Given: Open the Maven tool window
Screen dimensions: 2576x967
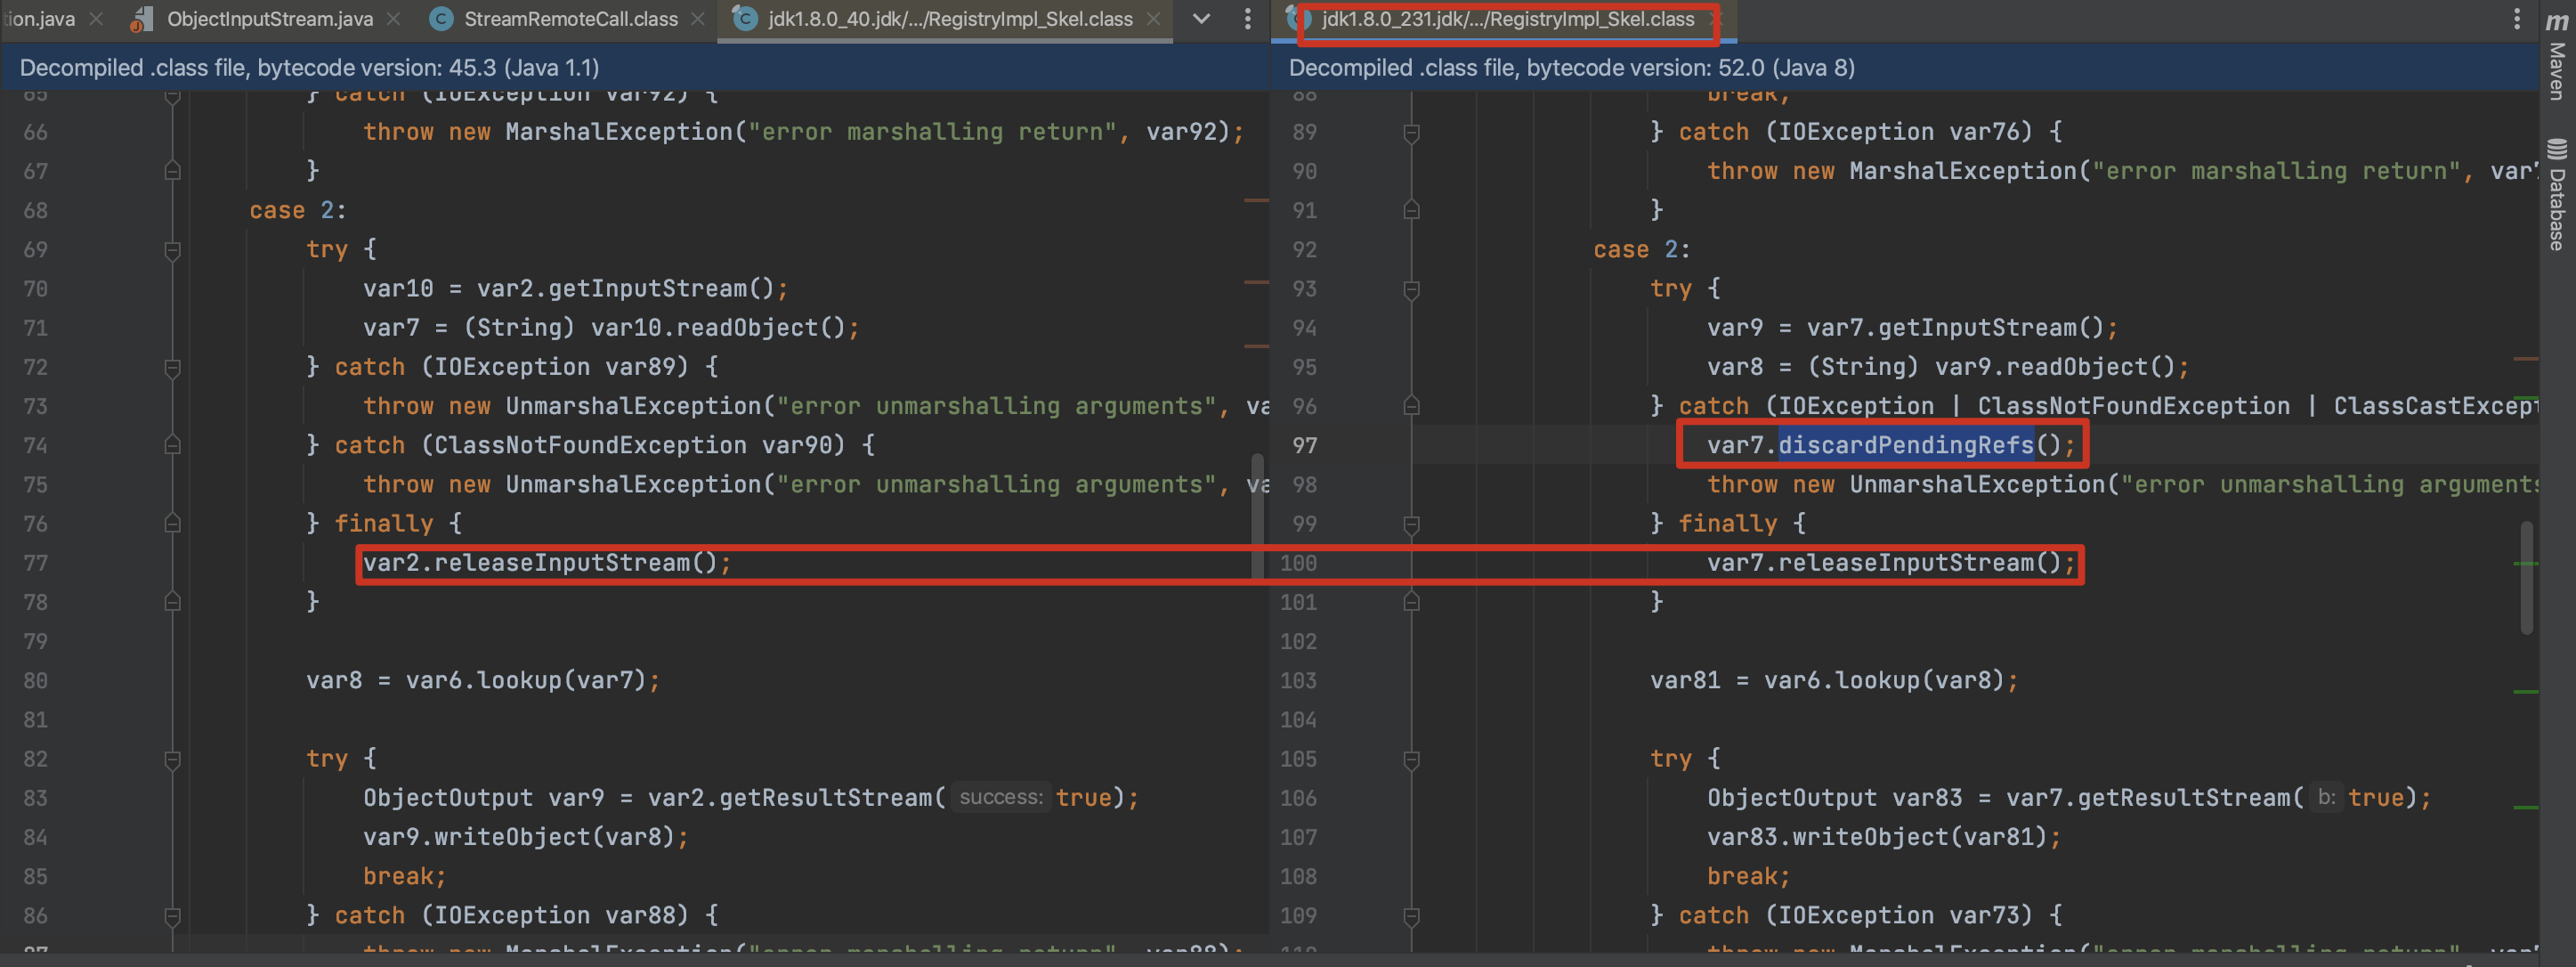Looking at the screenshot, I should [2557, 55].
